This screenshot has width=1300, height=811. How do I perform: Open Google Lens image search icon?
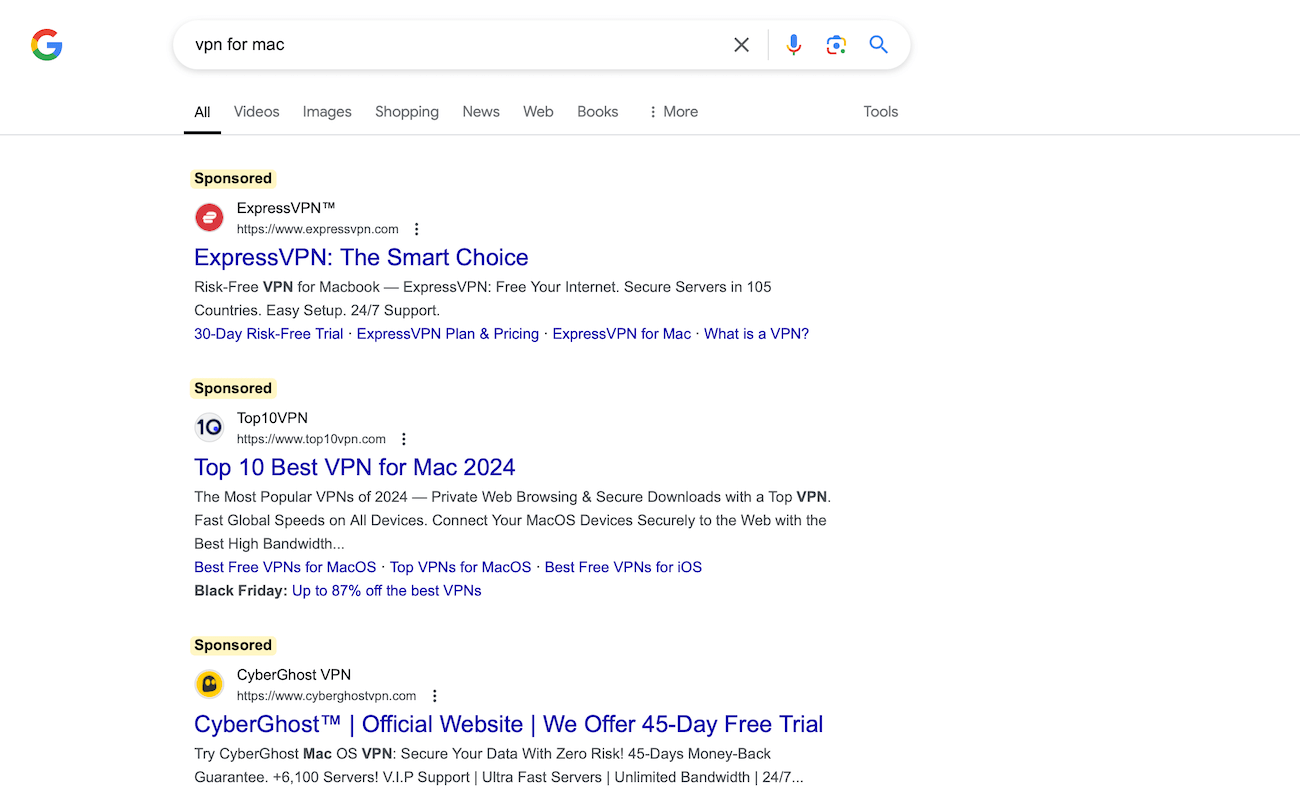coord(836,45)
